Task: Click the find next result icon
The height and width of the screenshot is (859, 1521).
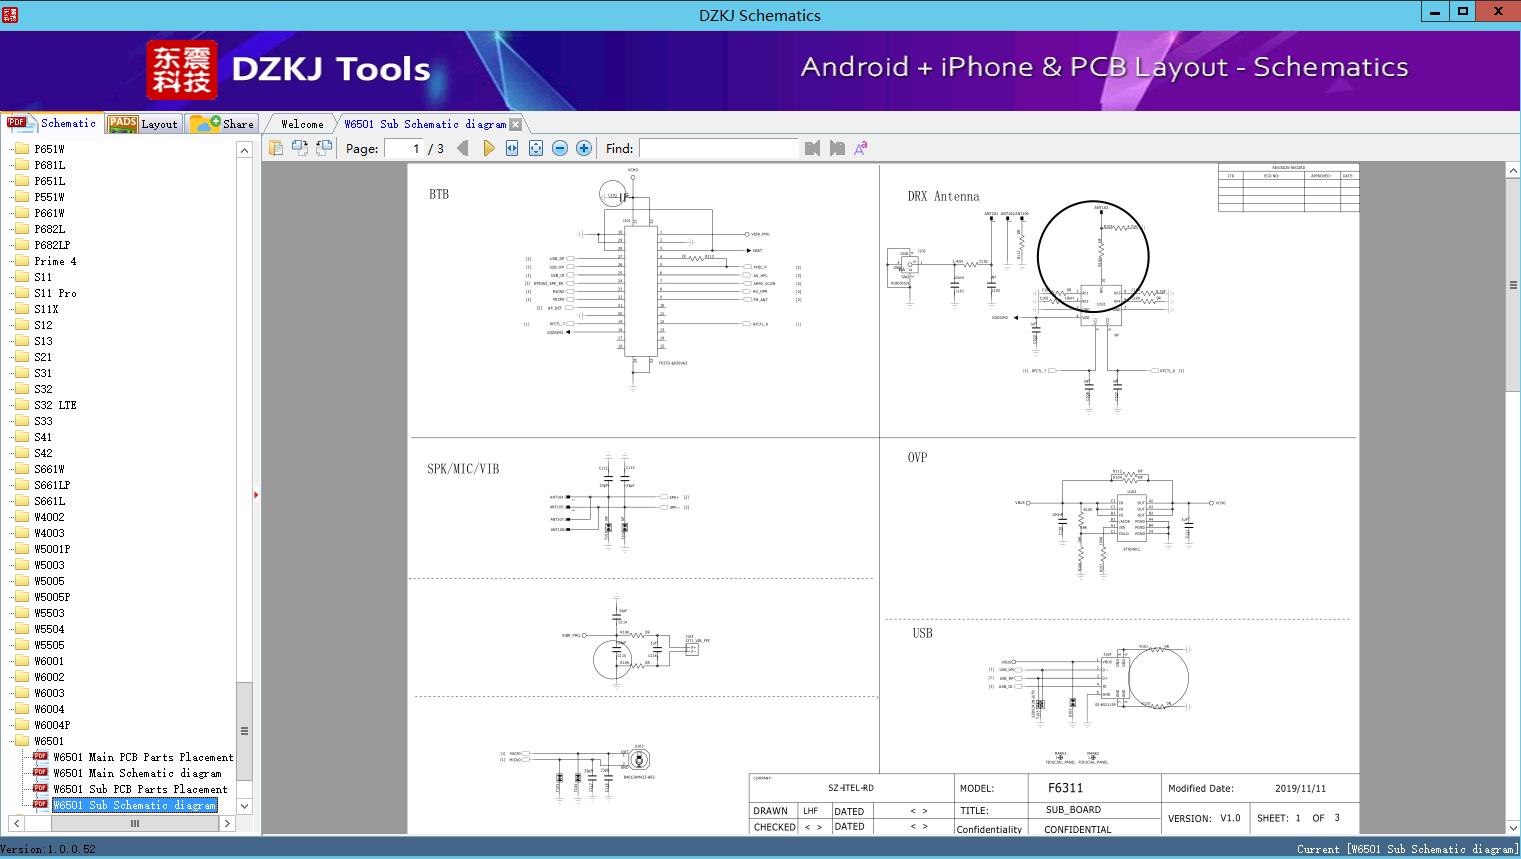Action: [x=837, y=148]
